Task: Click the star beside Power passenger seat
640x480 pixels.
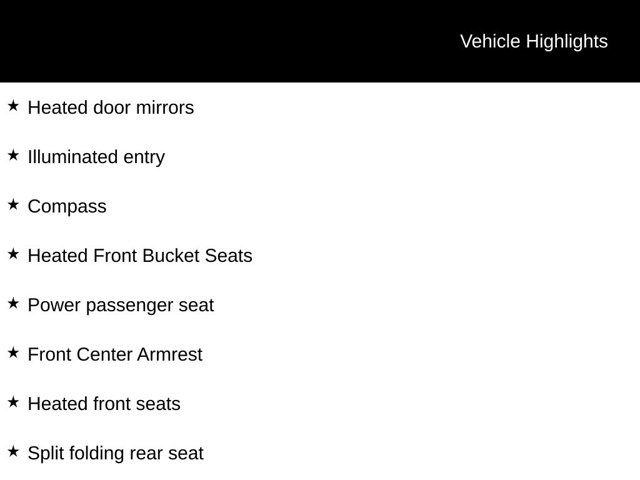Action: (x=13, y=303)
